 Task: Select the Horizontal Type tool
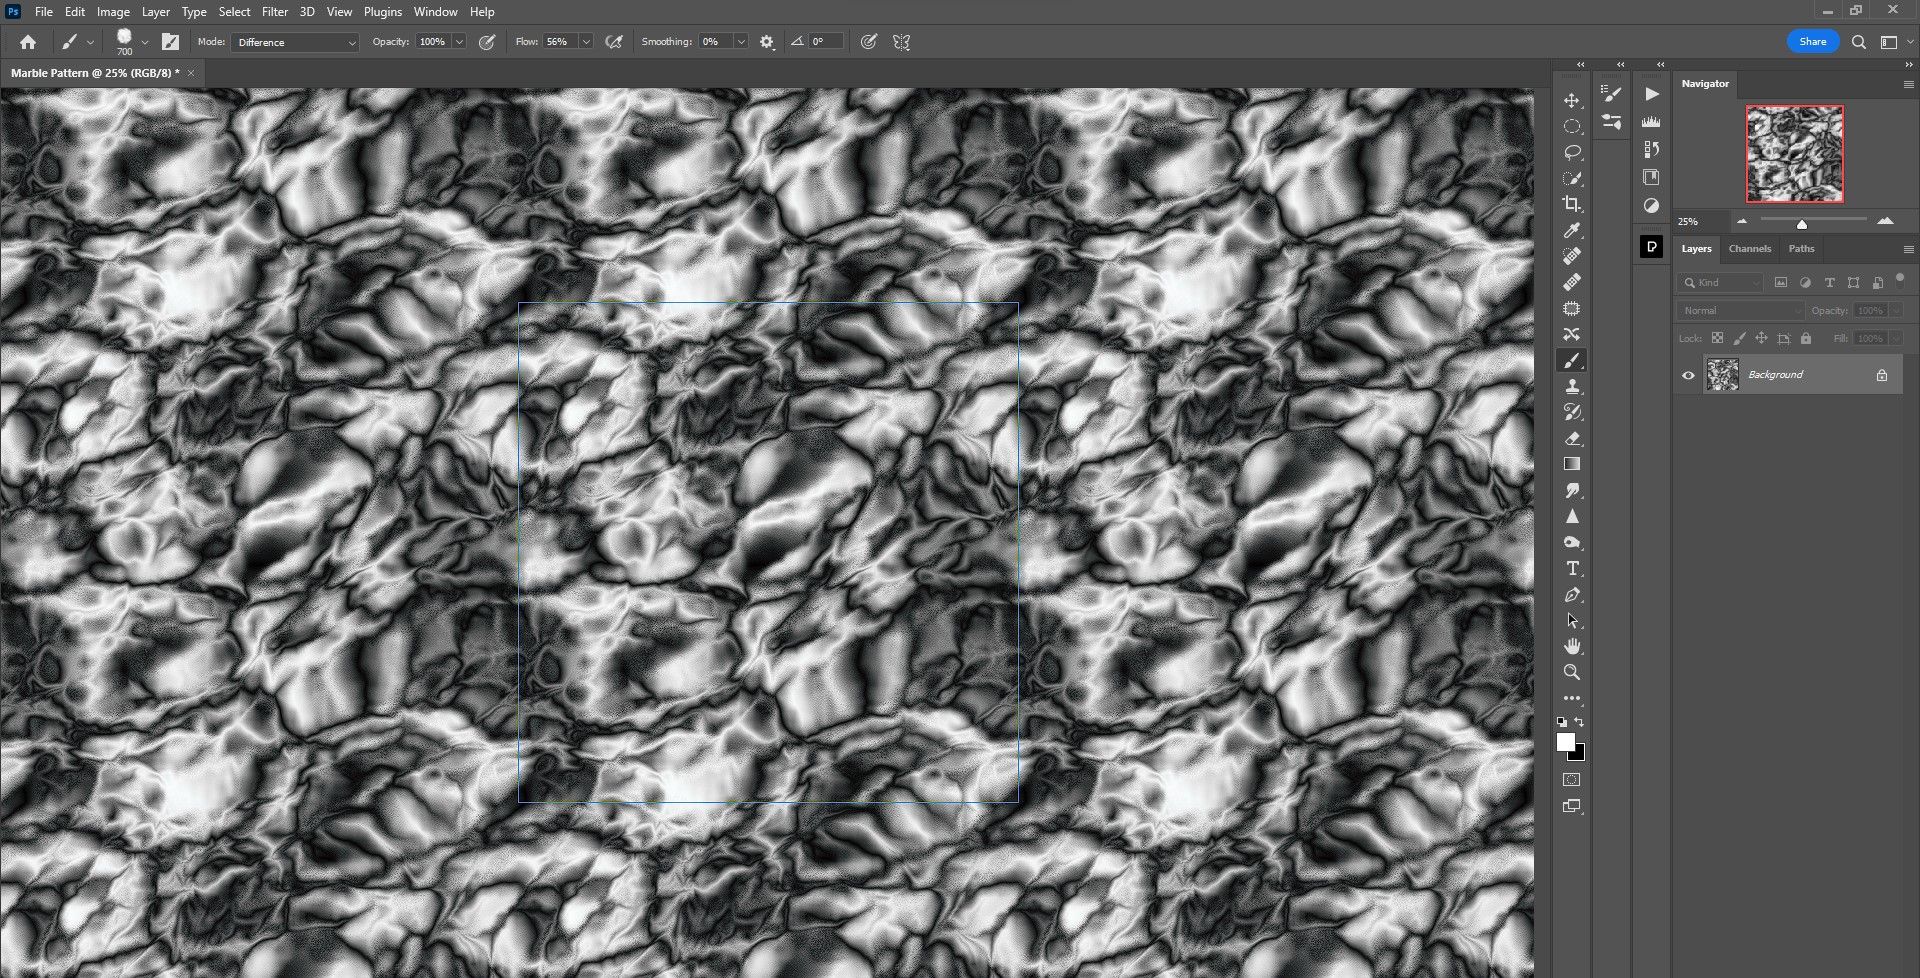(x=1572, y=568)
